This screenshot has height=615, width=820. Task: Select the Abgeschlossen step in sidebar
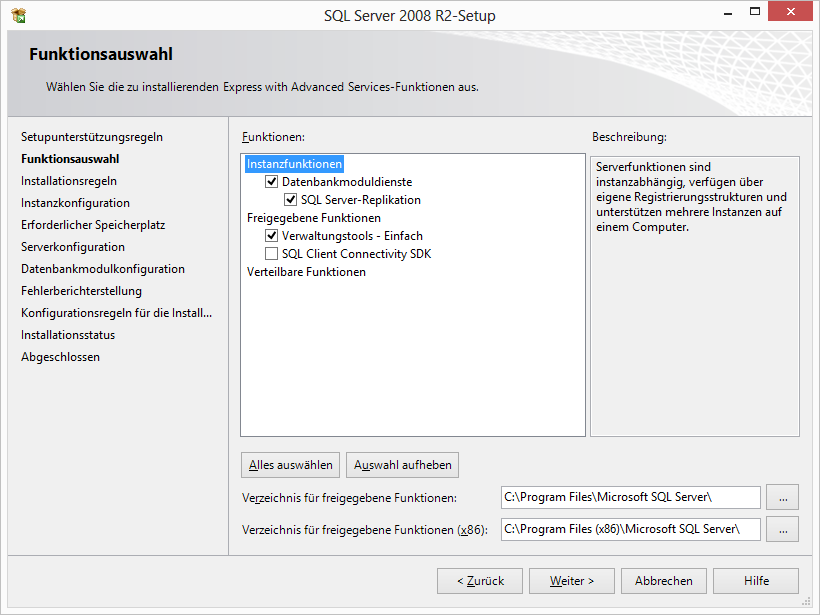click(x=60, y=357)
